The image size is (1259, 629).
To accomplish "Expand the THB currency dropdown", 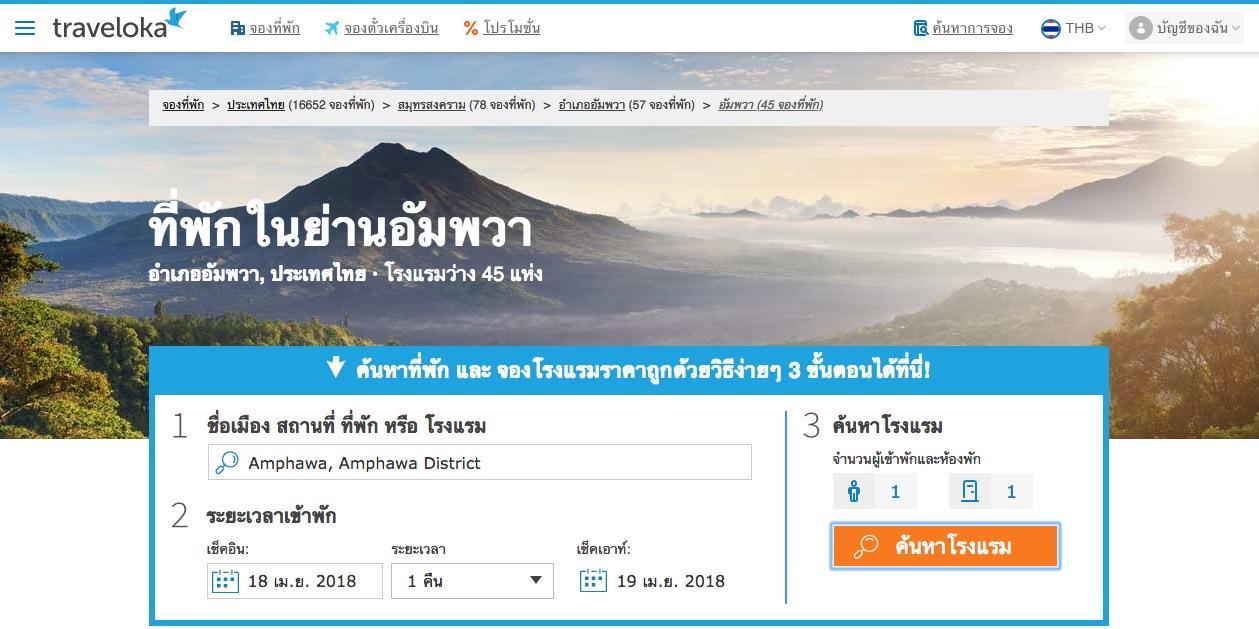I will [1085, 28].
